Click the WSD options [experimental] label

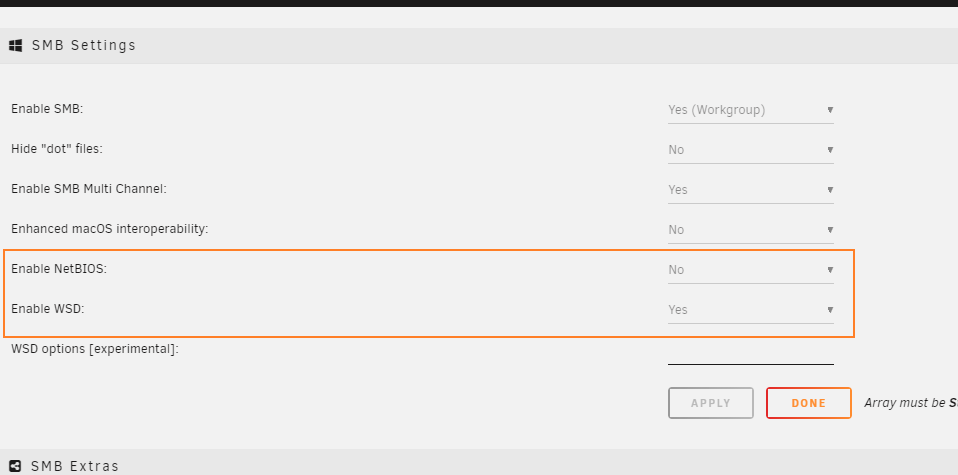click(95, 349)
